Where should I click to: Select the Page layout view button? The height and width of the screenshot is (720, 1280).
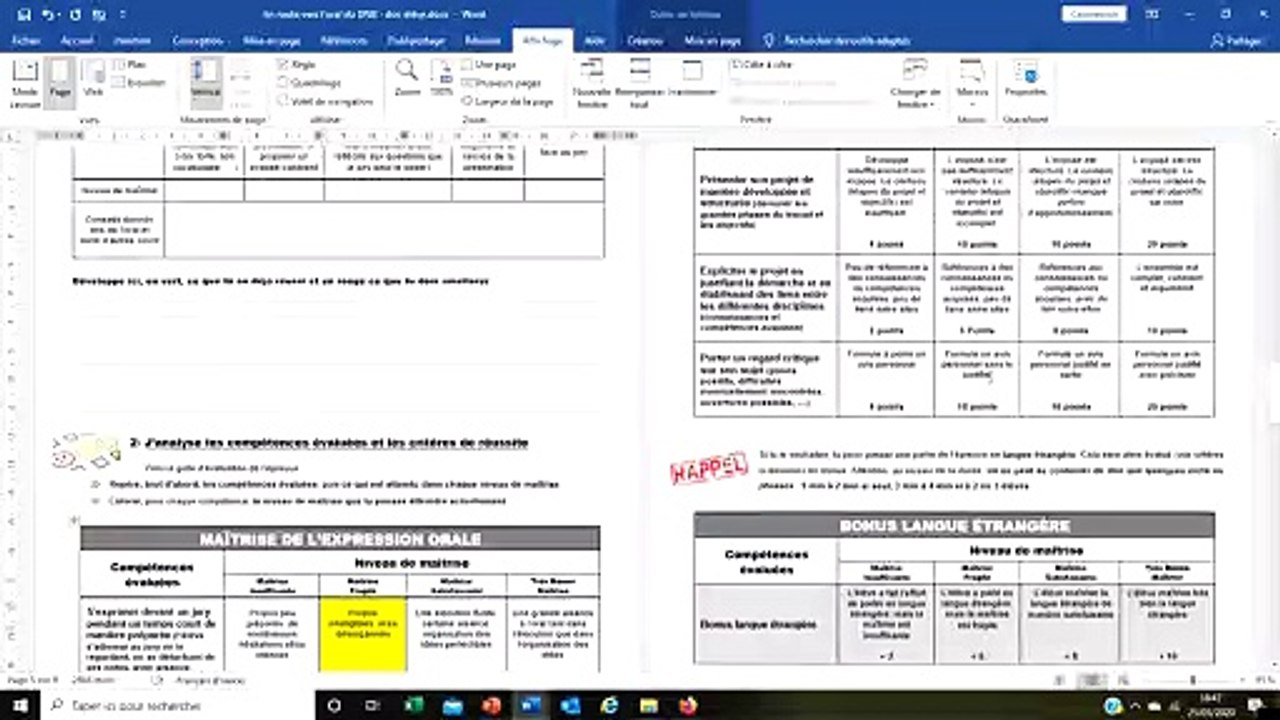[x=61, y=82]
